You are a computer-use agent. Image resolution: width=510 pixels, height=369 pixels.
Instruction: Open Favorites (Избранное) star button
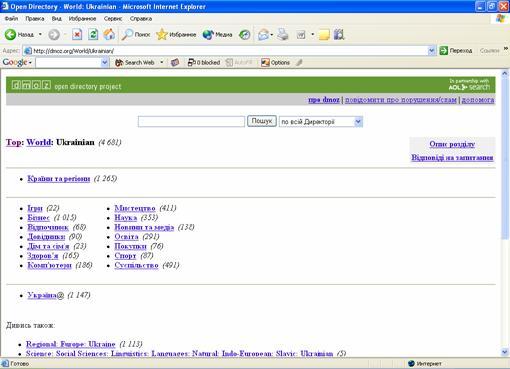(x=176, y=34)
